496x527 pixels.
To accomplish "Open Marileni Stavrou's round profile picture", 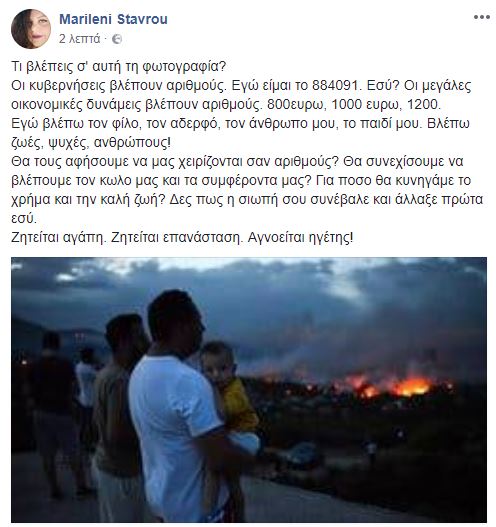I will [x=31, y=29].
